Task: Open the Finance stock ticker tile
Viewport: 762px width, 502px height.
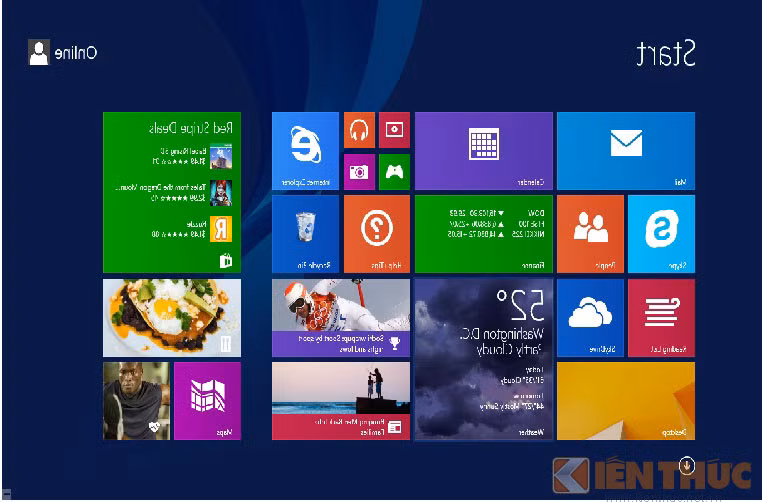Action: coord(483,233)
